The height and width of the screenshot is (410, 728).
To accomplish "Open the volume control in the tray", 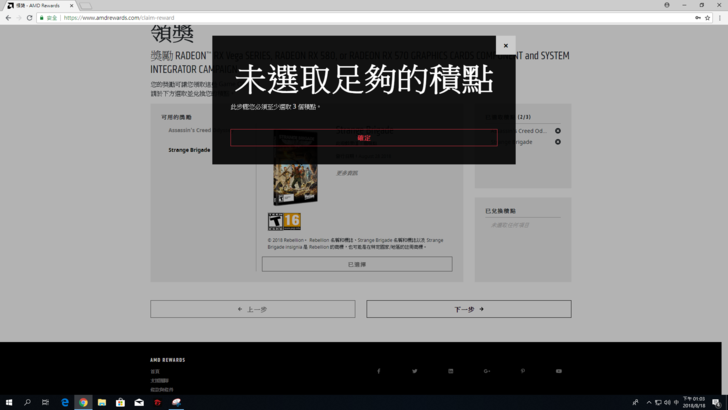I will tap(667, 403).
